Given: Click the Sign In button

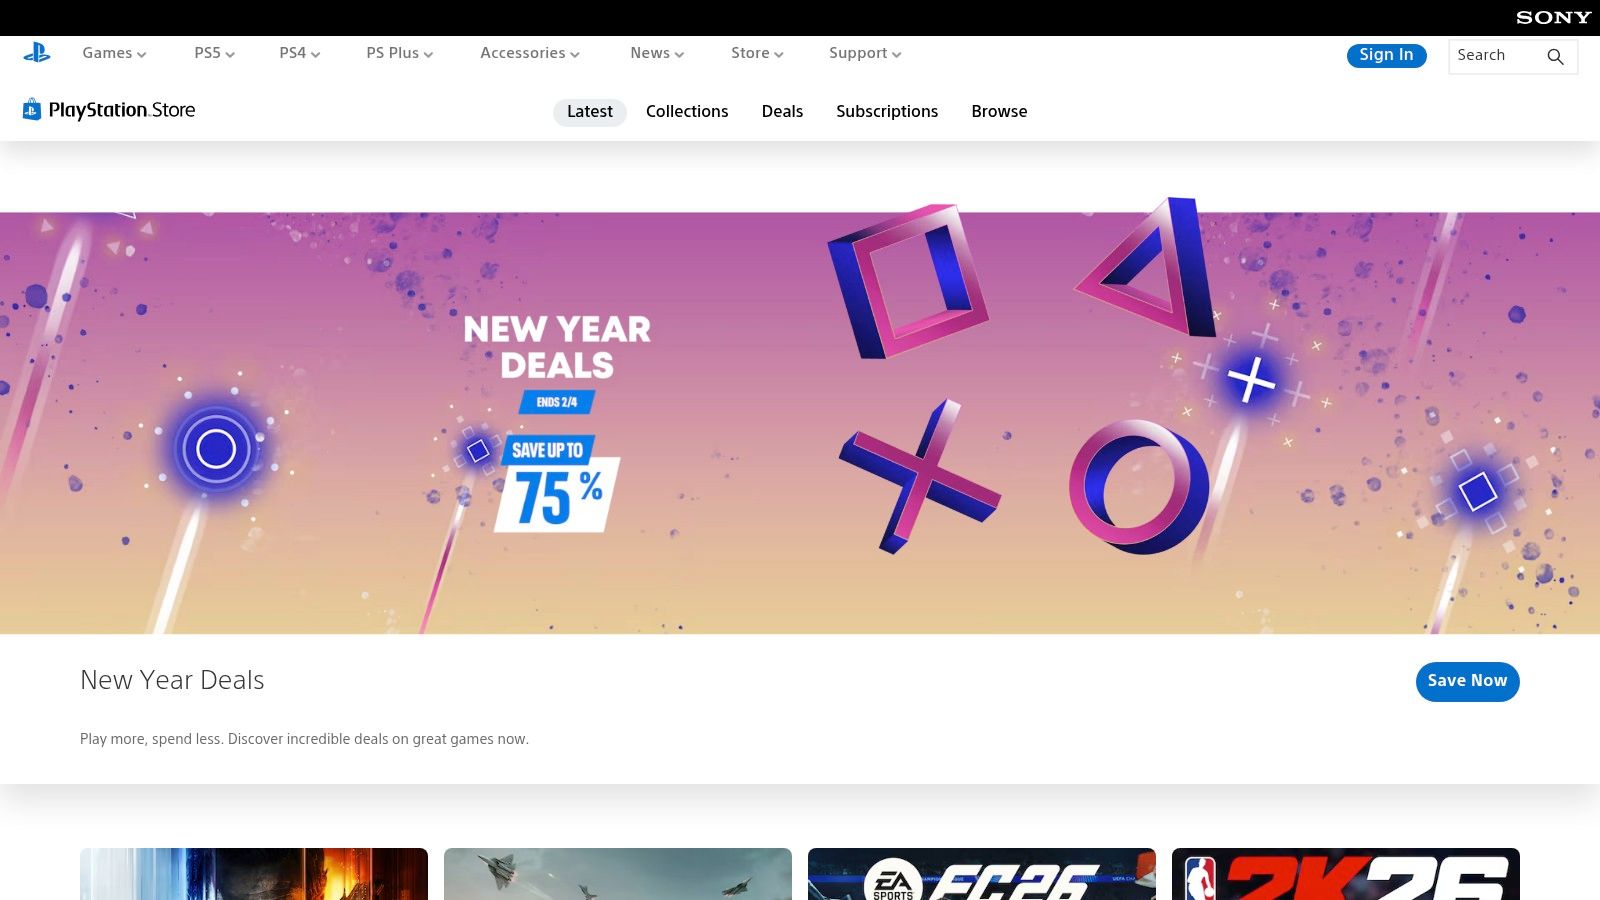Looking at the screenshot, I should (x=1386, y=55).
